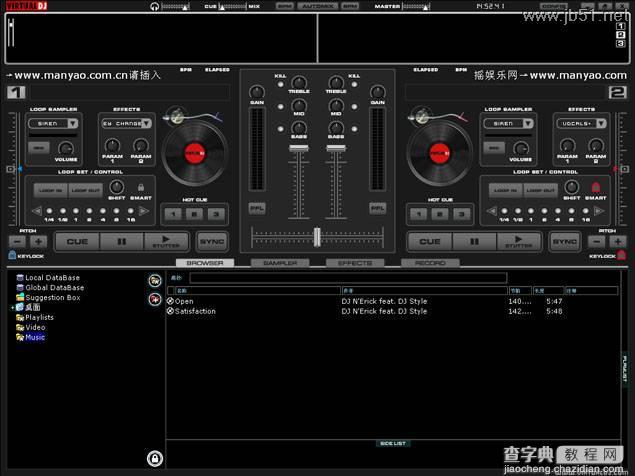Pause deck 1 playback
The image size is (635, 476).
(121, 241)
